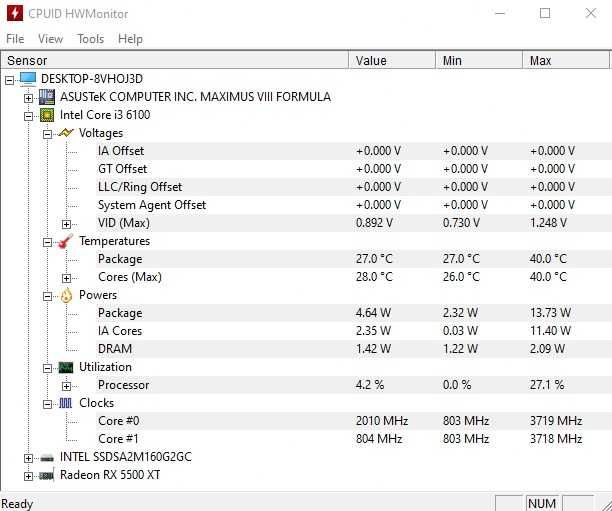Click the 1.248 V max VID value

[548, 223]
